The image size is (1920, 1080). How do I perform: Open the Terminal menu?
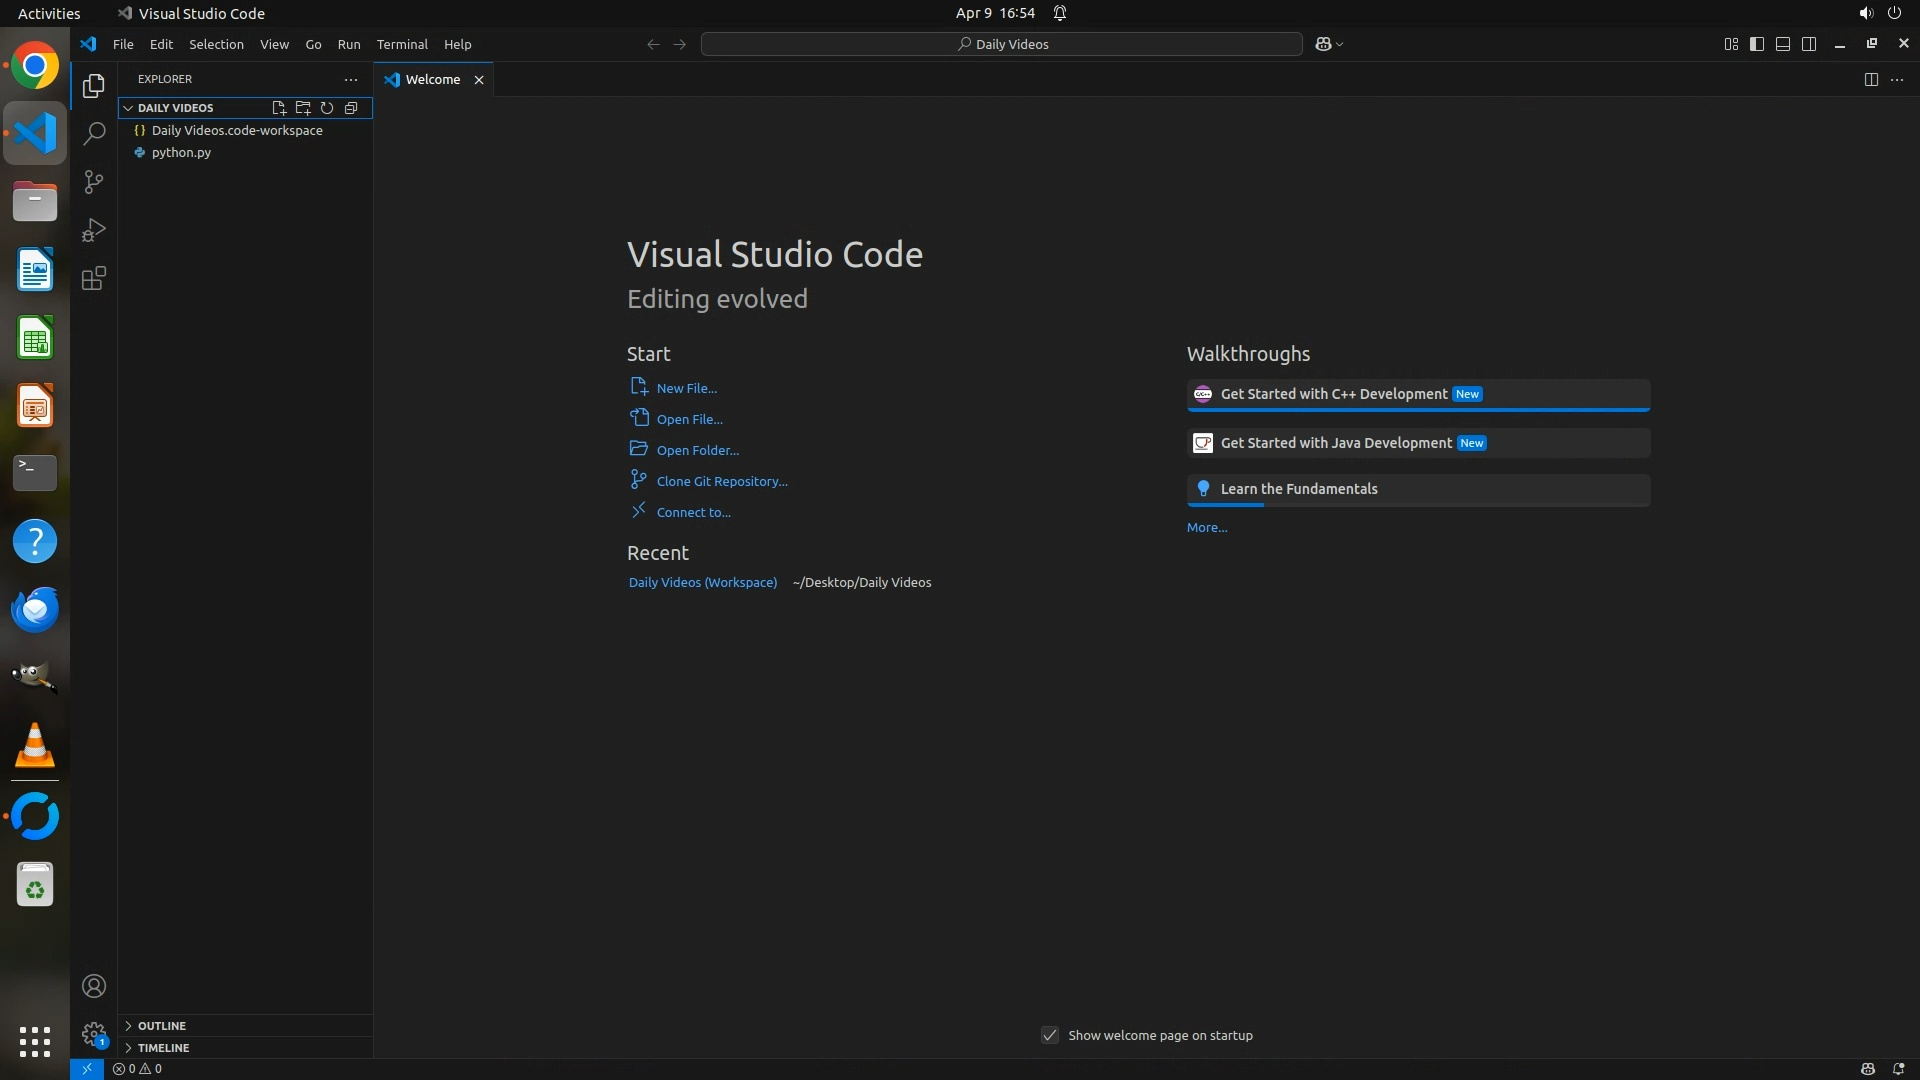point(402,44)
